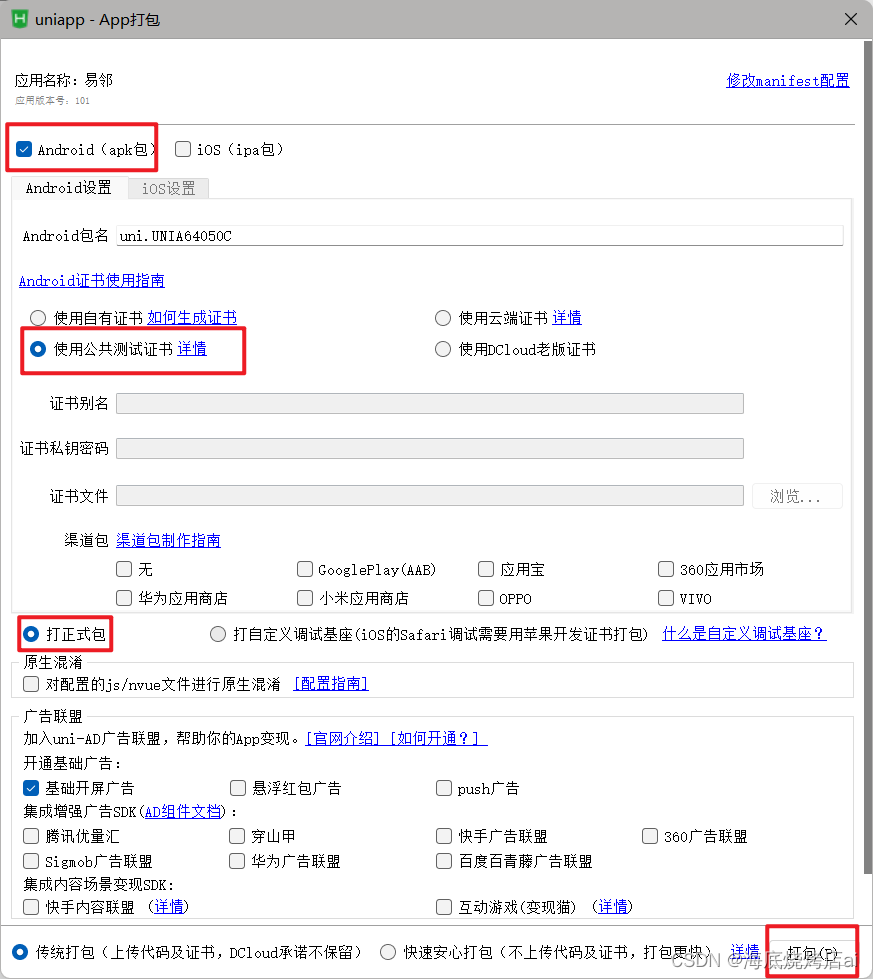873x979 pixels.
Task: Toggle 原生混淆 for js/nvue files
Action: pos(29,683)
